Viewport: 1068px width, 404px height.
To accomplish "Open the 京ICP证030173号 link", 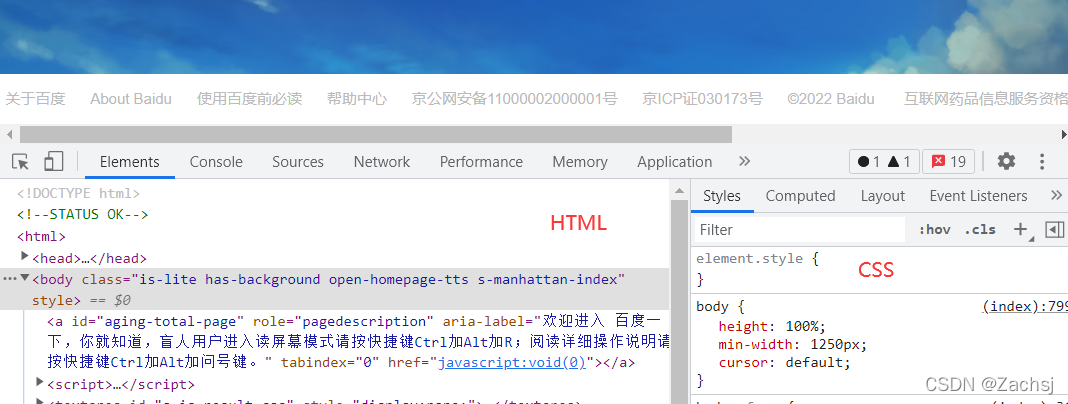I will 702,99.
